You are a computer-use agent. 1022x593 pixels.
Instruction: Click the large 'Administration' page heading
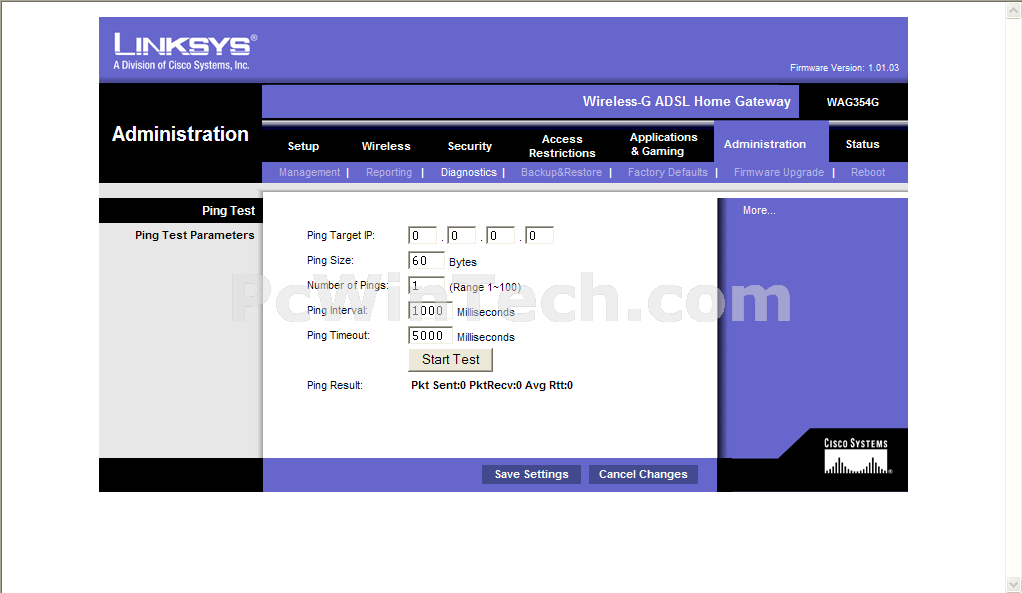181,134
